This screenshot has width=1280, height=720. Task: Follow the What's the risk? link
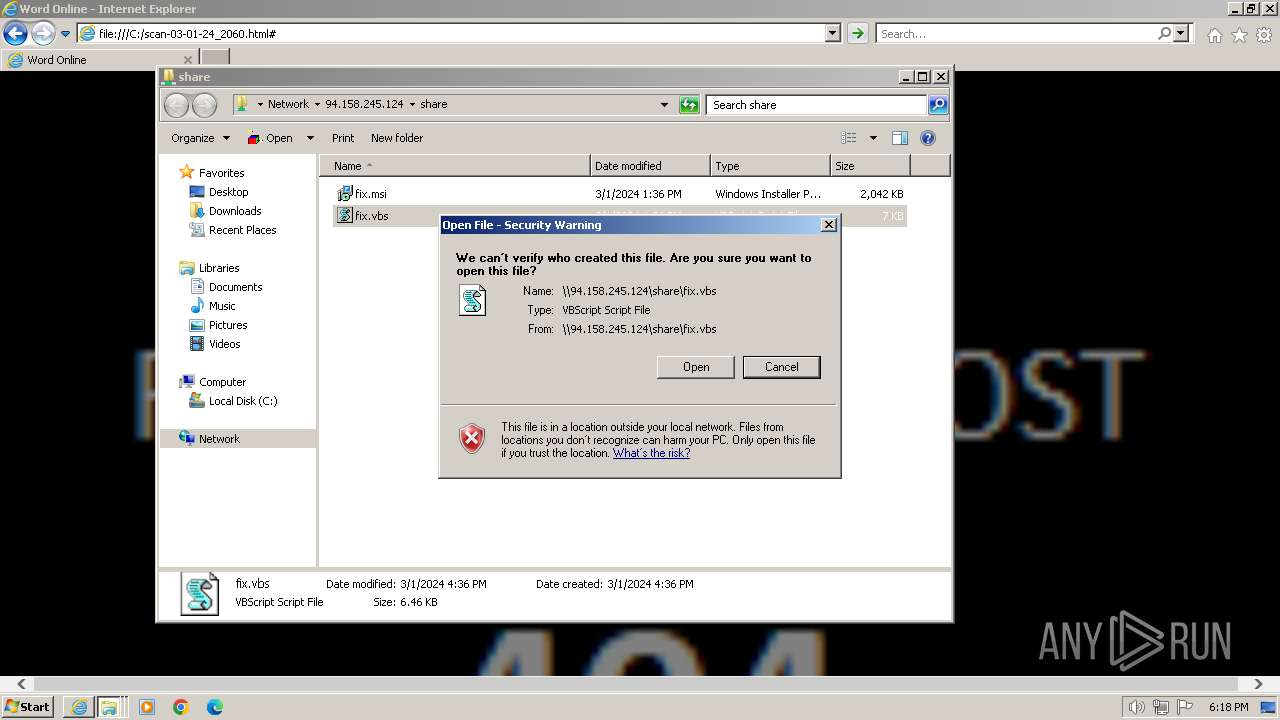tap(651, 453)
